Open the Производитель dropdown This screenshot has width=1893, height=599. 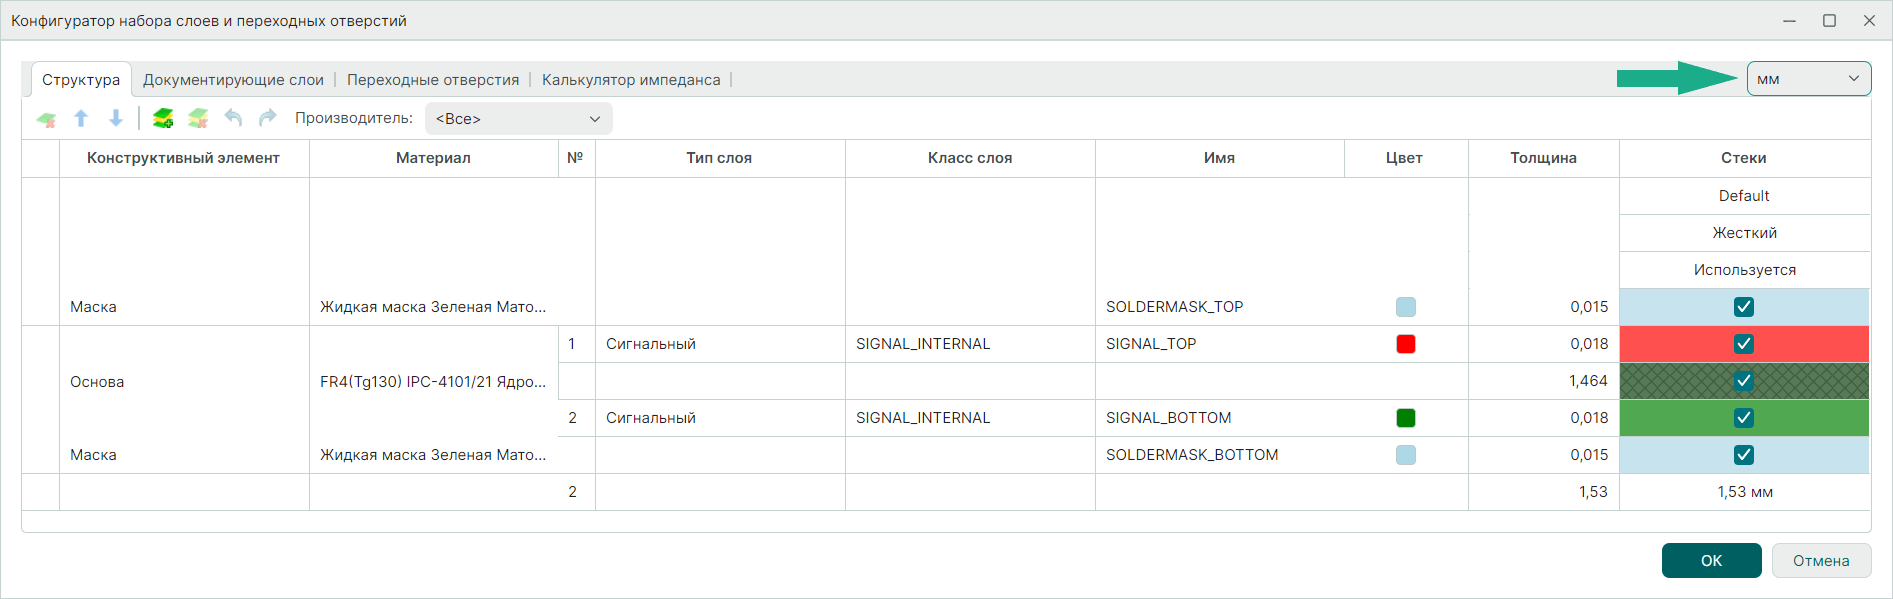click(x=518, y=119)
